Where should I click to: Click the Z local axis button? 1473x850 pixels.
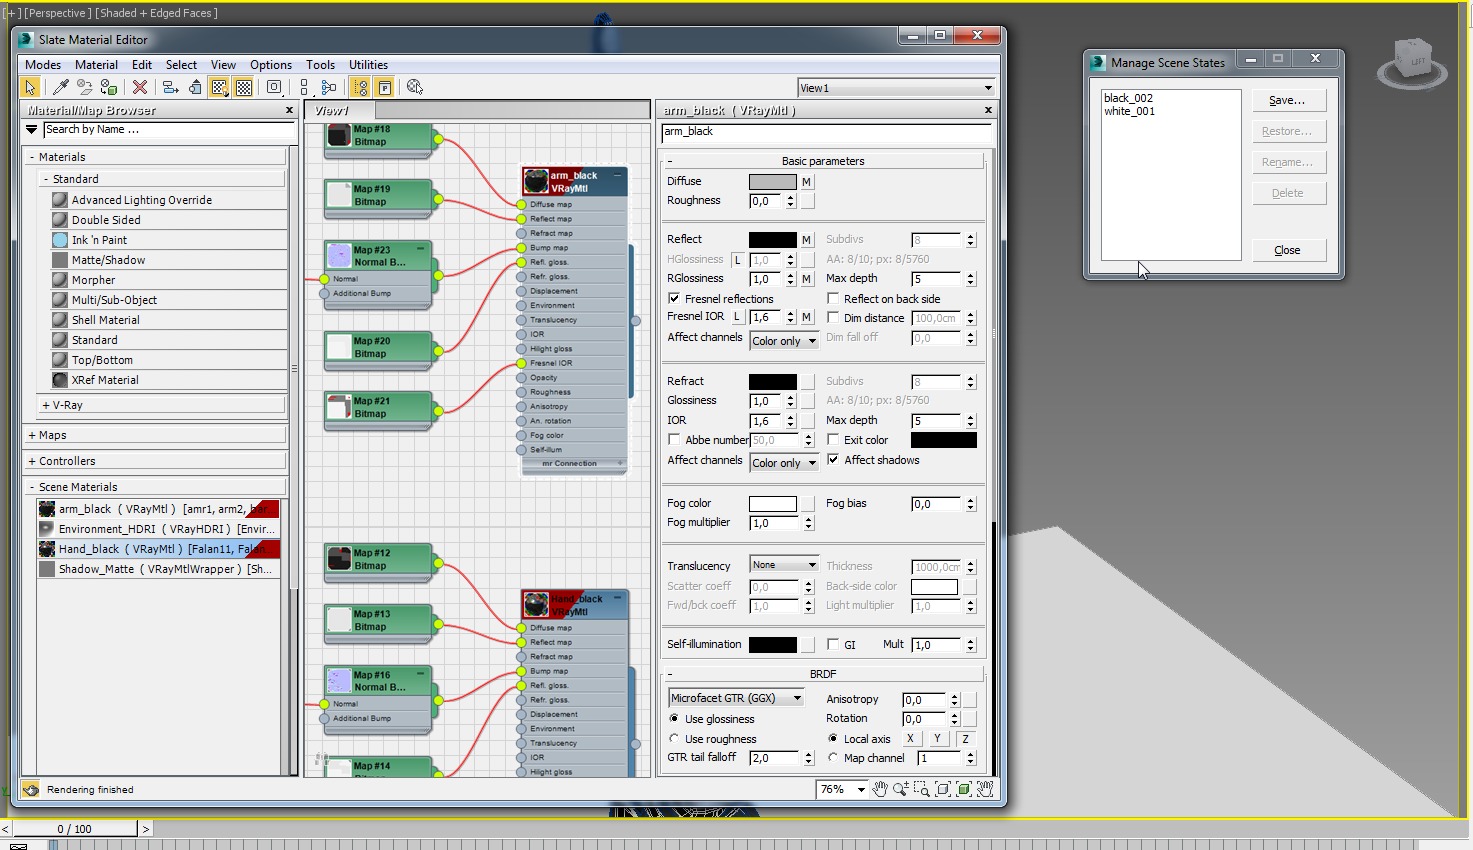(965, 739)
